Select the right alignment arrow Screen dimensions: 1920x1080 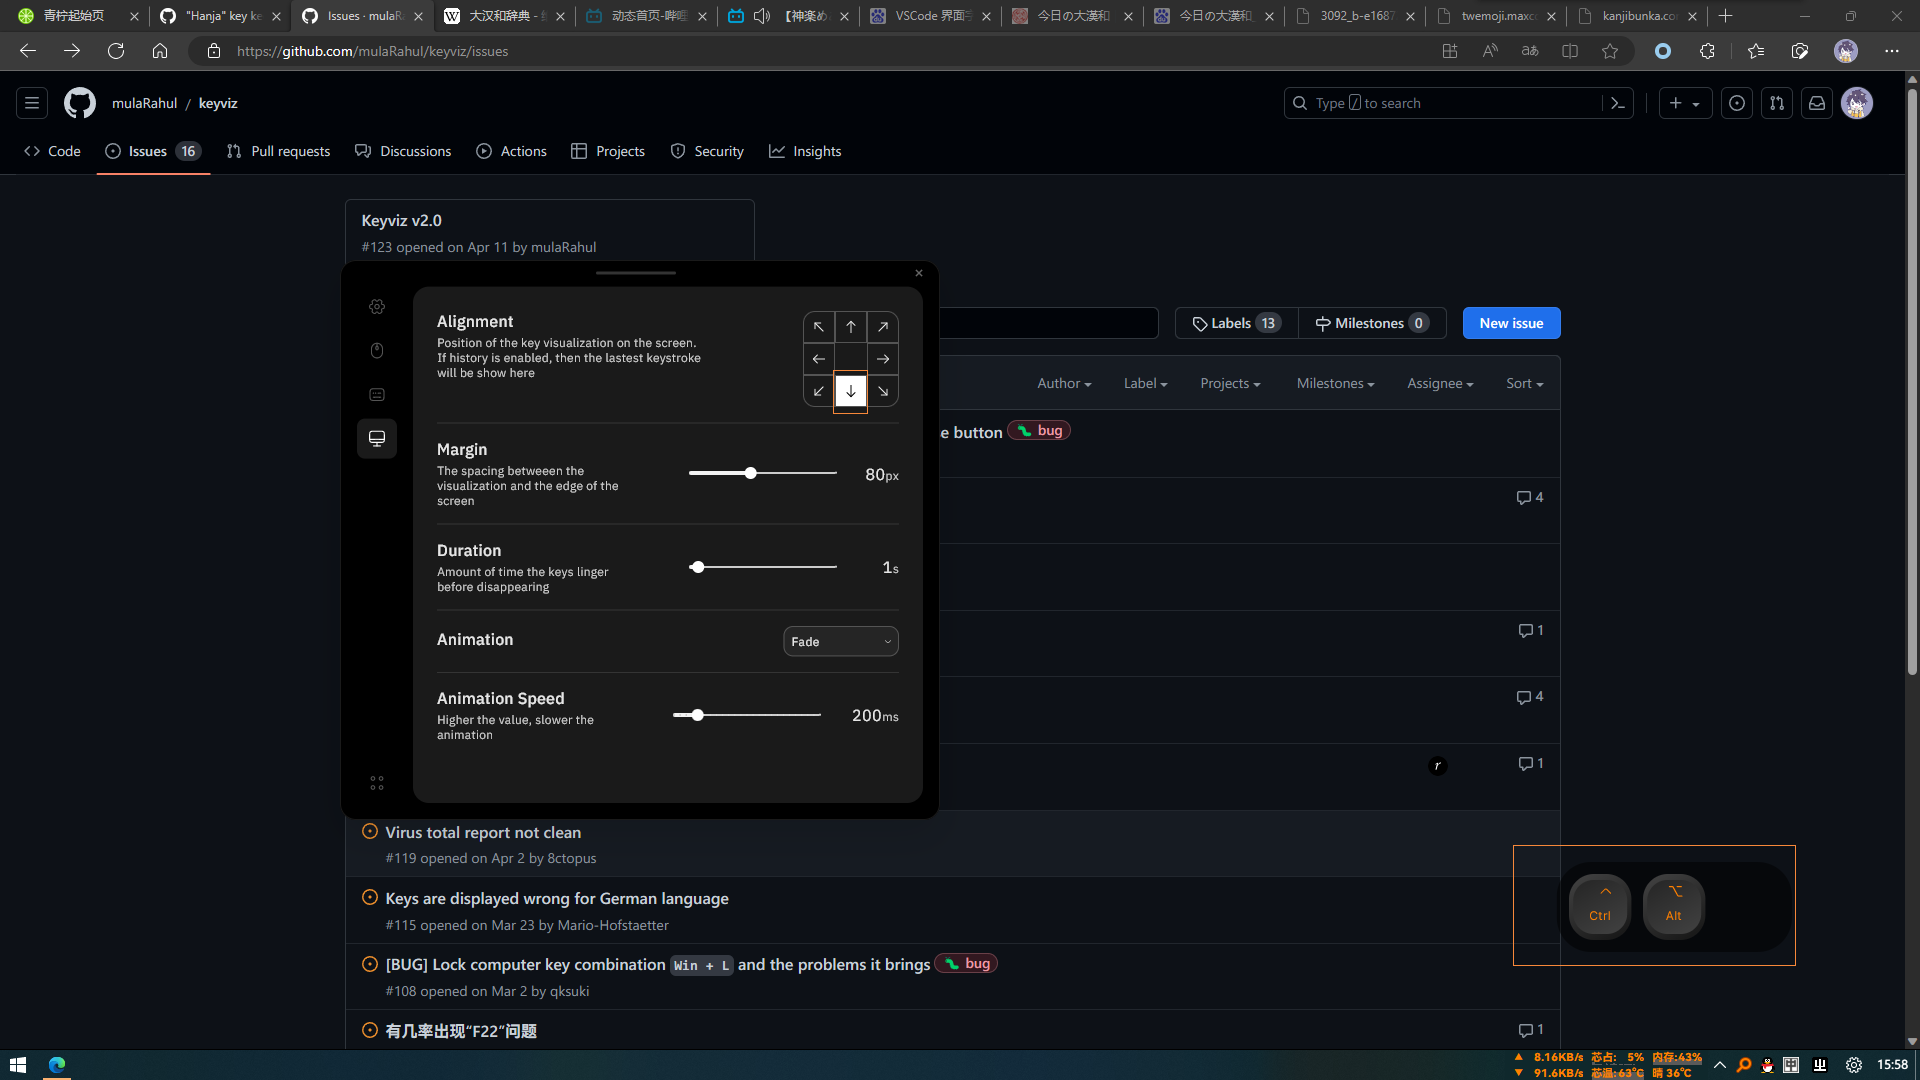pyautogui.click(x=883, y=358)
